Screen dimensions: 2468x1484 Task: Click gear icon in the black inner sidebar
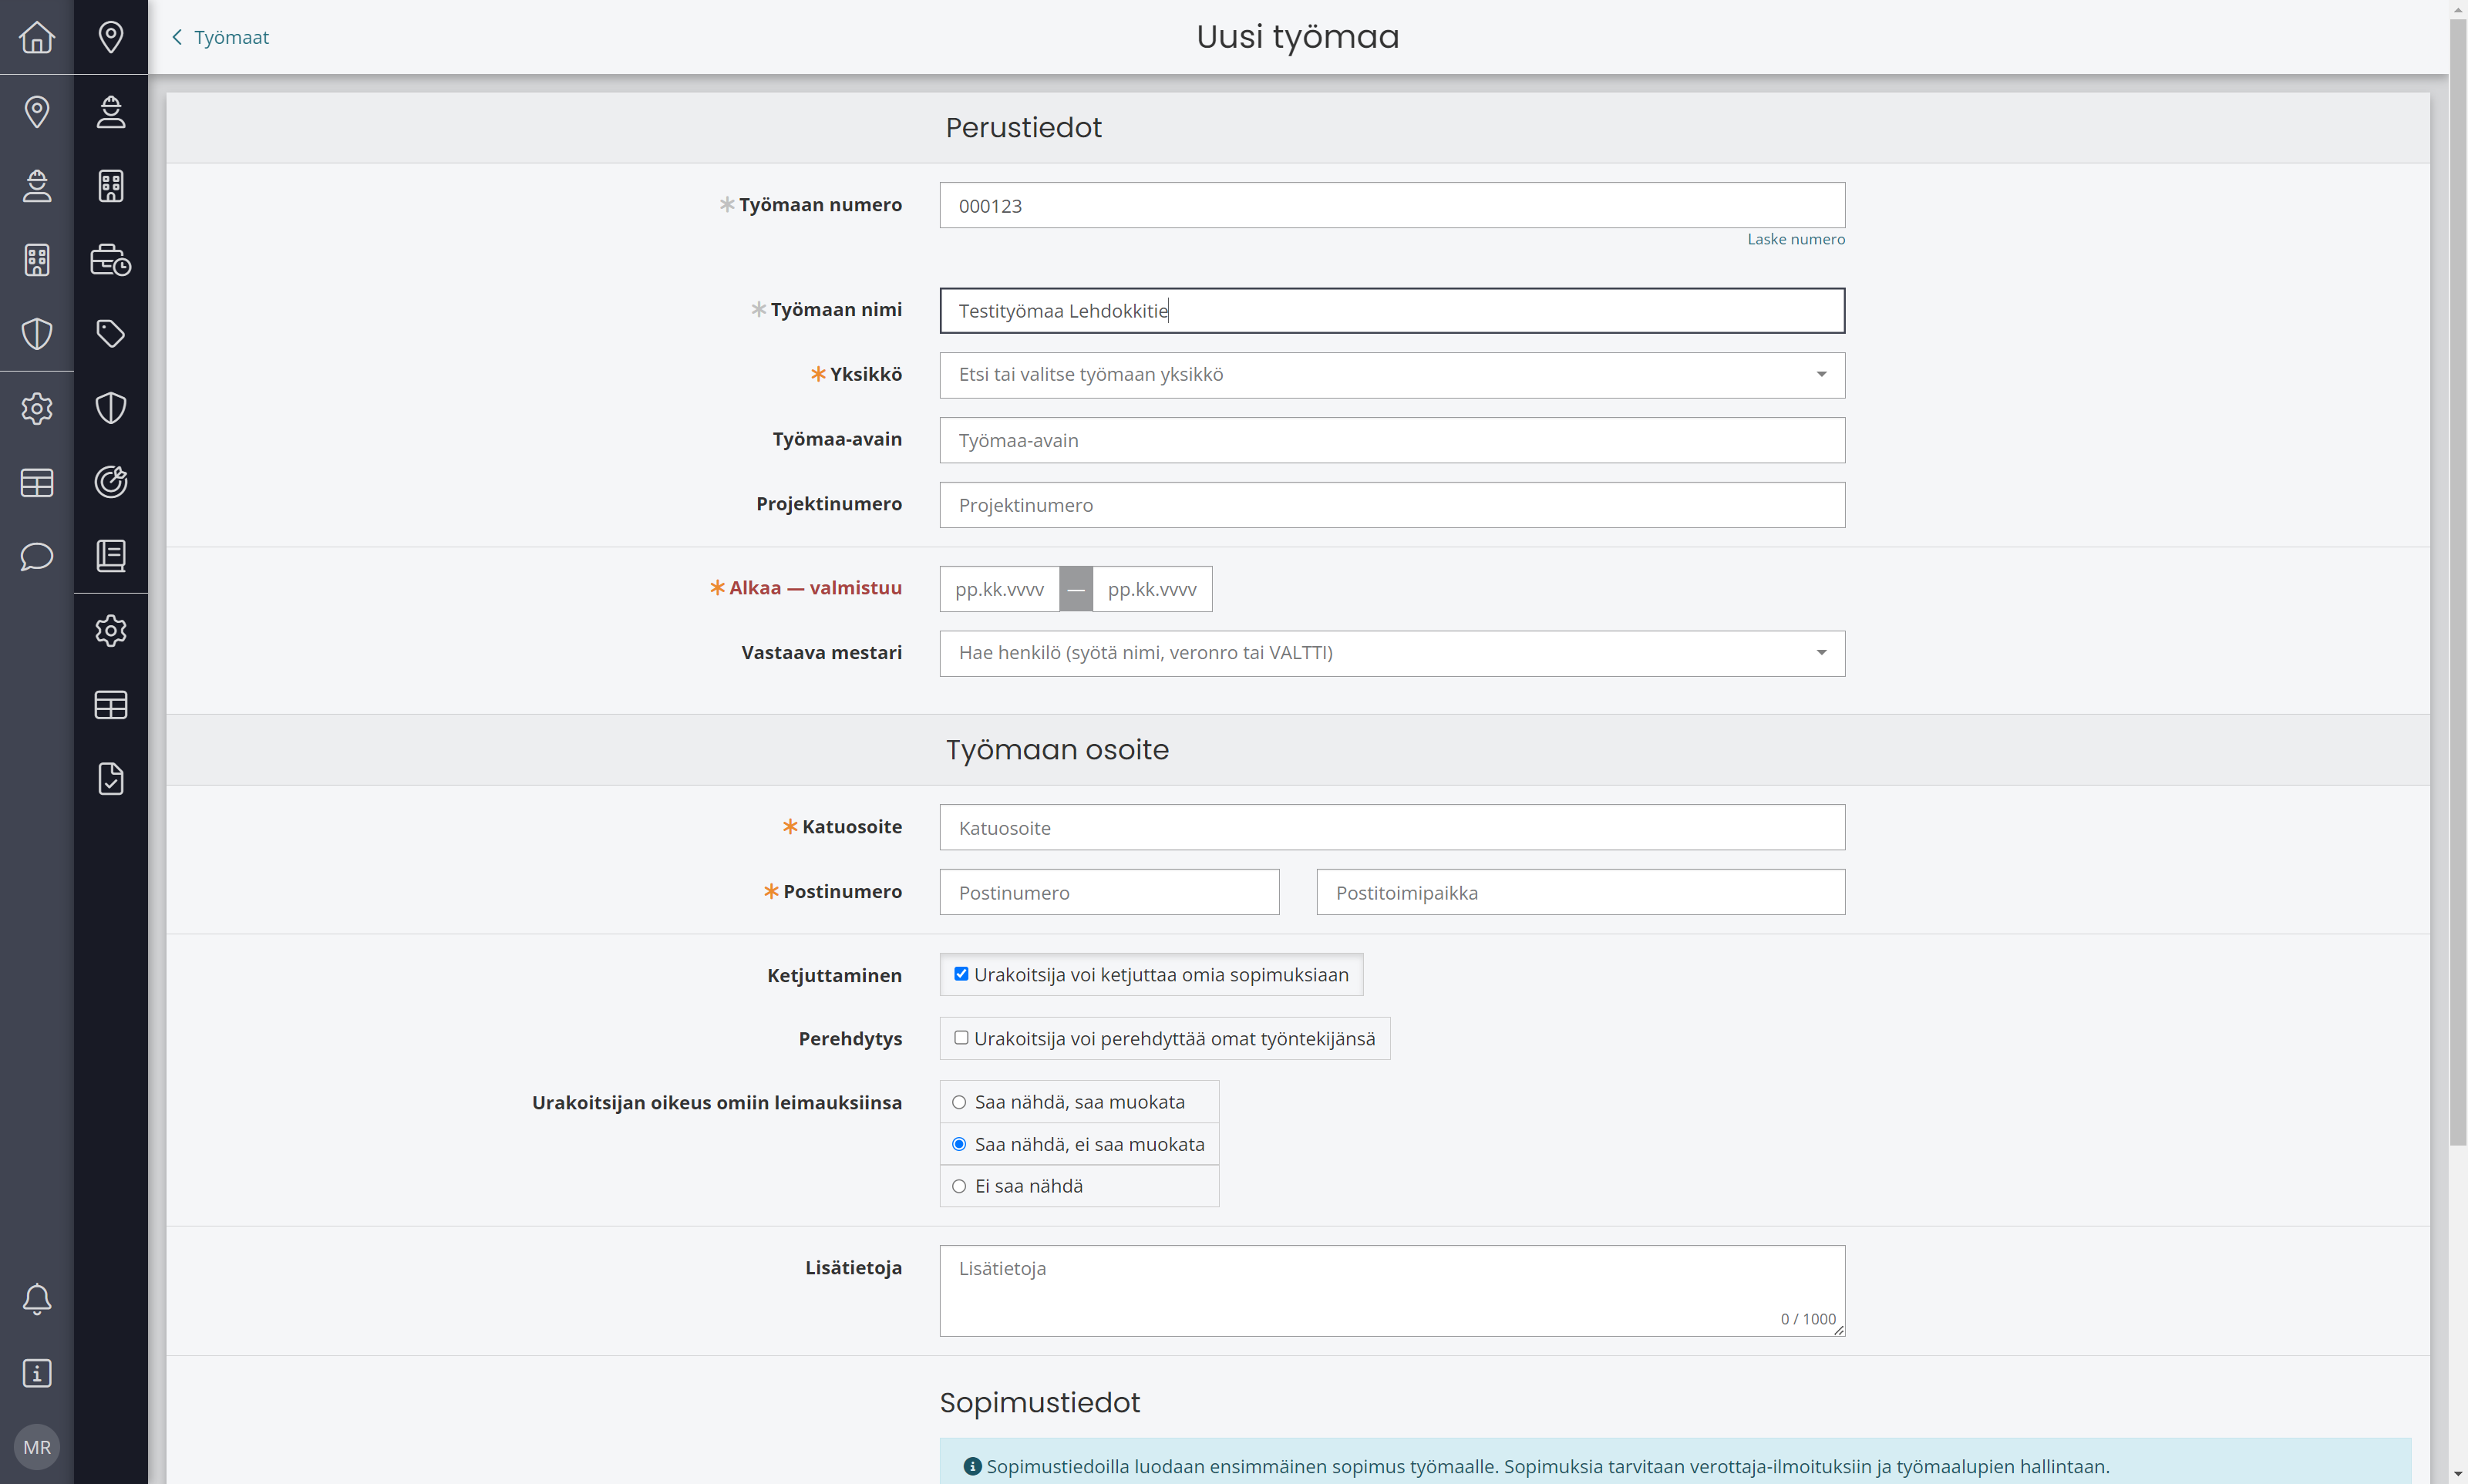tap(111, 630)
